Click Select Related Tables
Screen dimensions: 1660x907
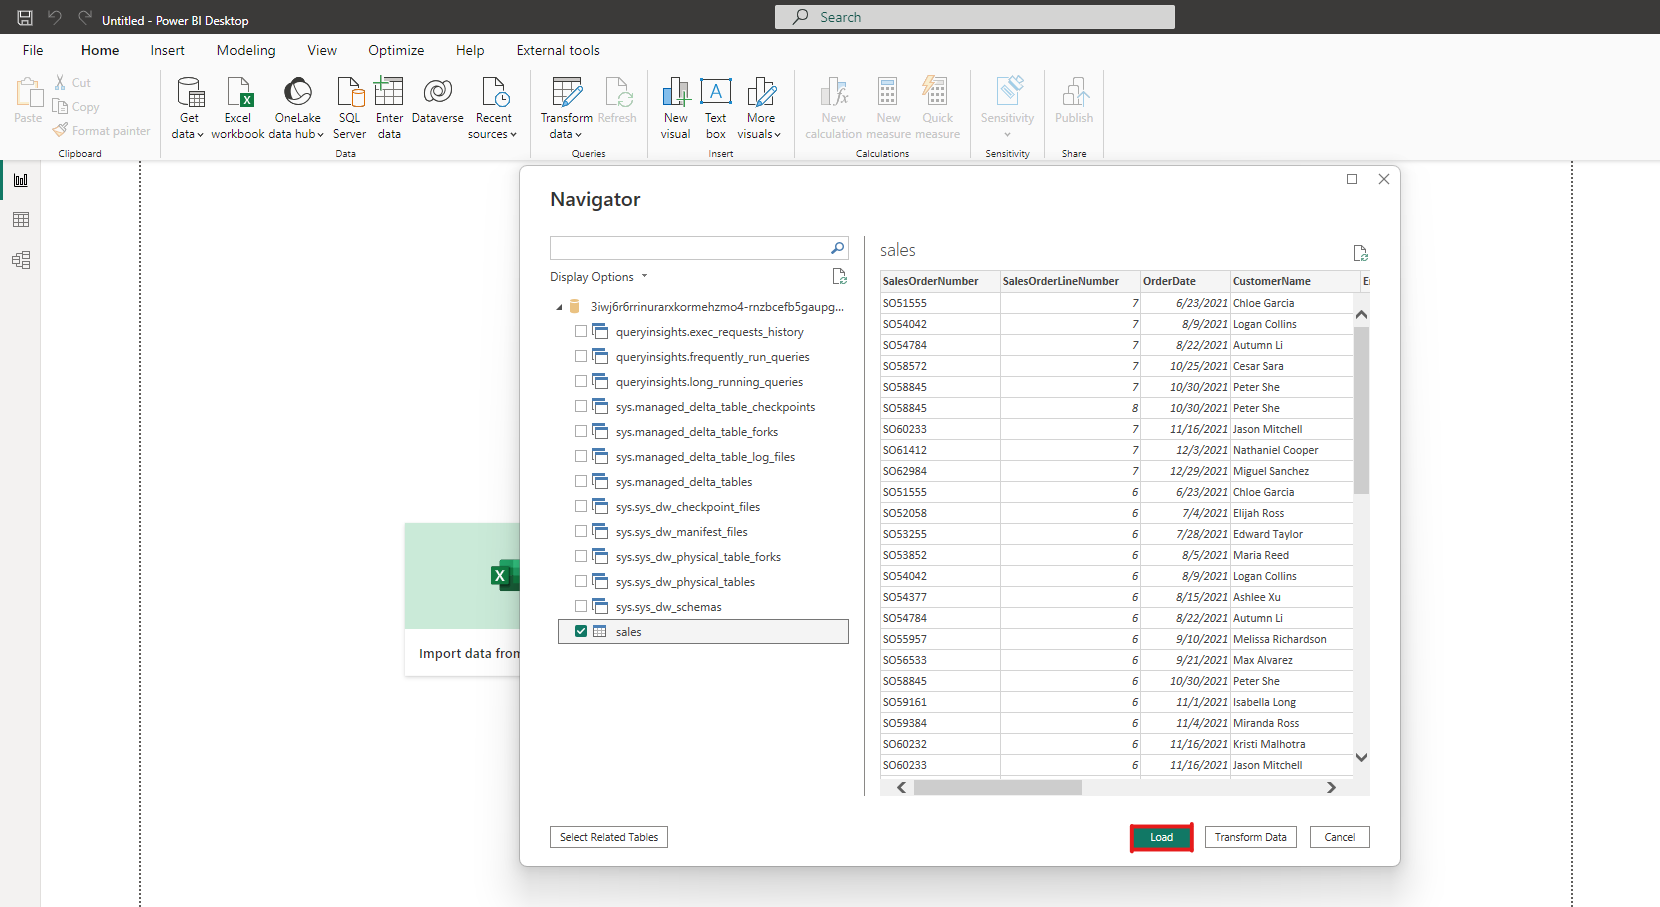pos(608,837)
